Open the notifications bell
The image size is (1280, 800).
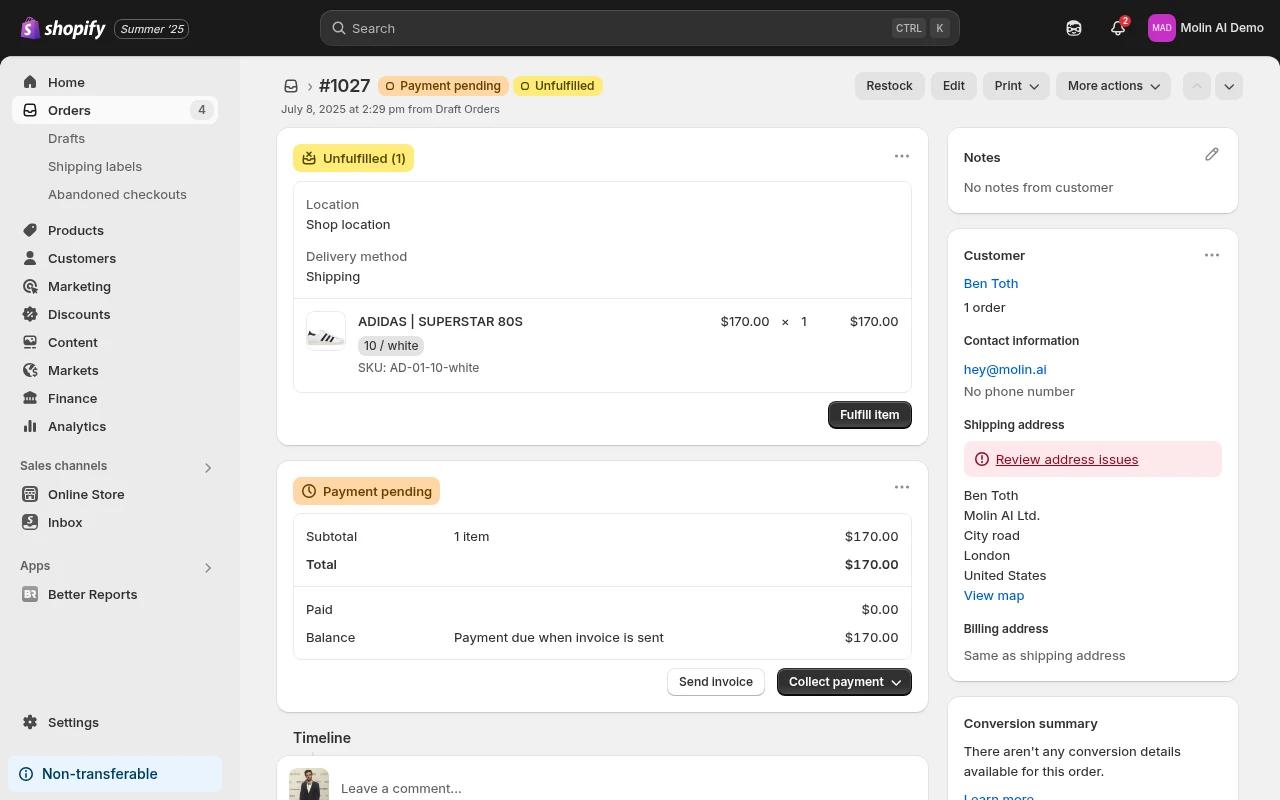1118,28
